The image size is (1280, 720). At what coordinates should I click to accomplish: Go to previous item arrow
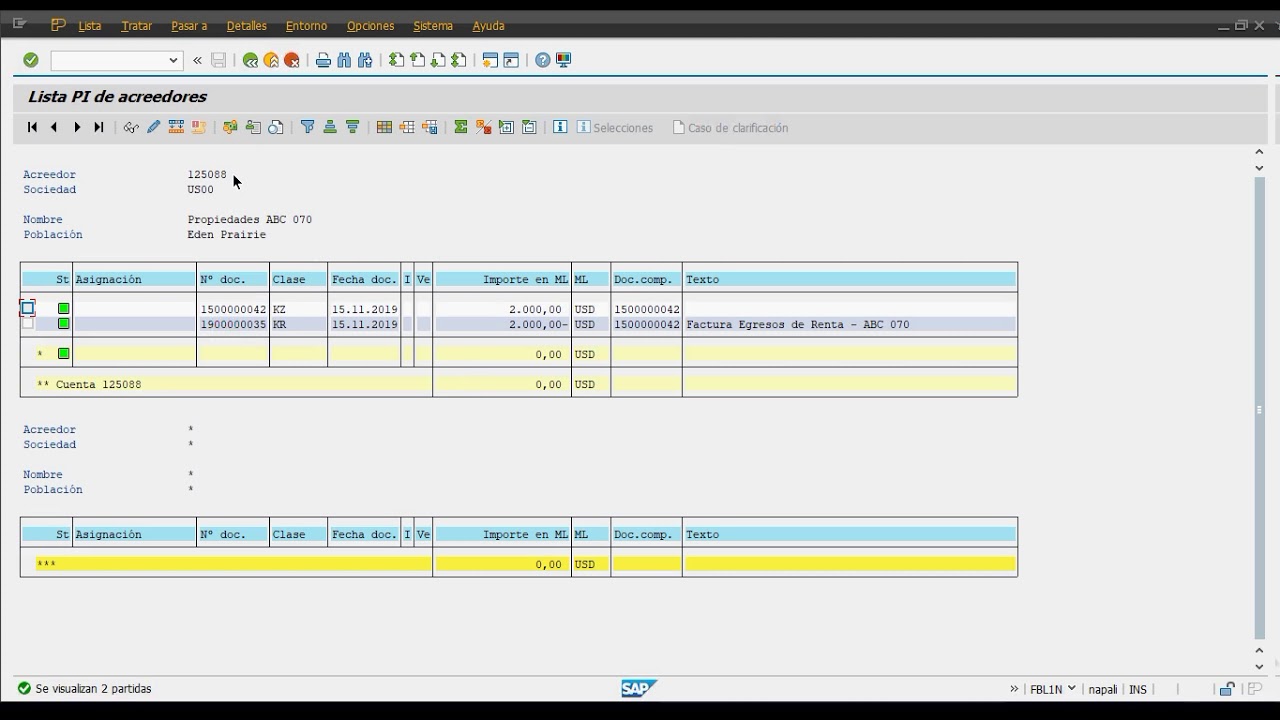click(x=54, y=127)
